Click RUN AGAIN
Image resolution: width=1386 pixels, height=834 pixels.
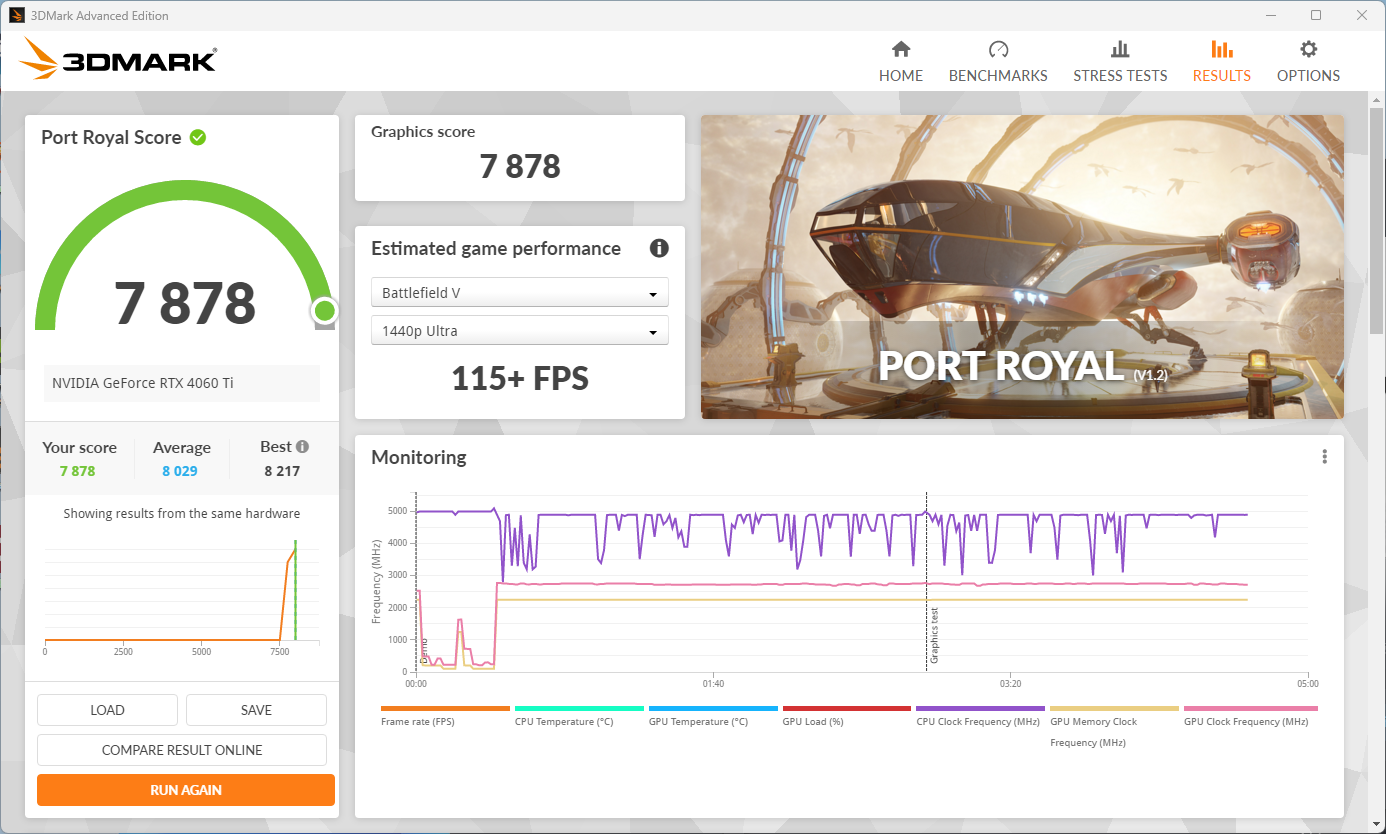click(186, 790)
